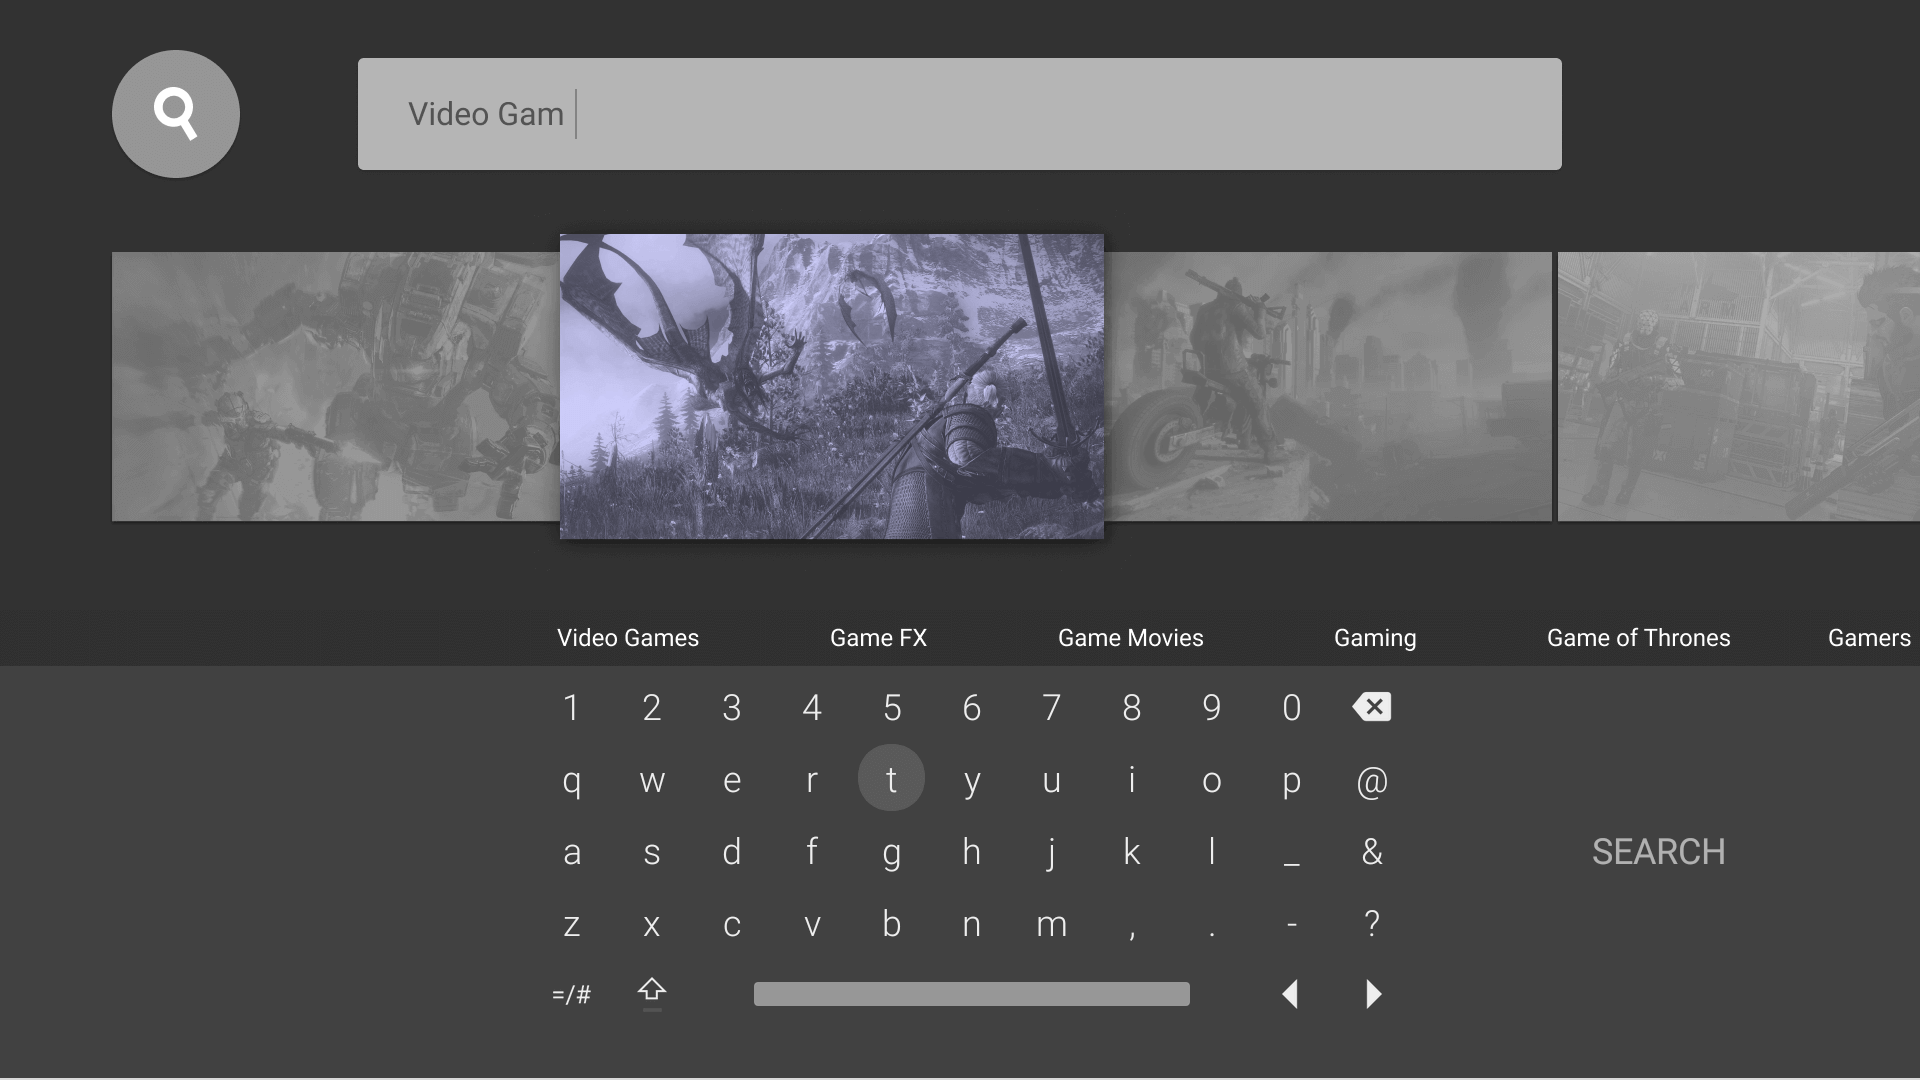1920x1080 pixels.
Task: Tap the 'z' key
Action: coord(572,924)
